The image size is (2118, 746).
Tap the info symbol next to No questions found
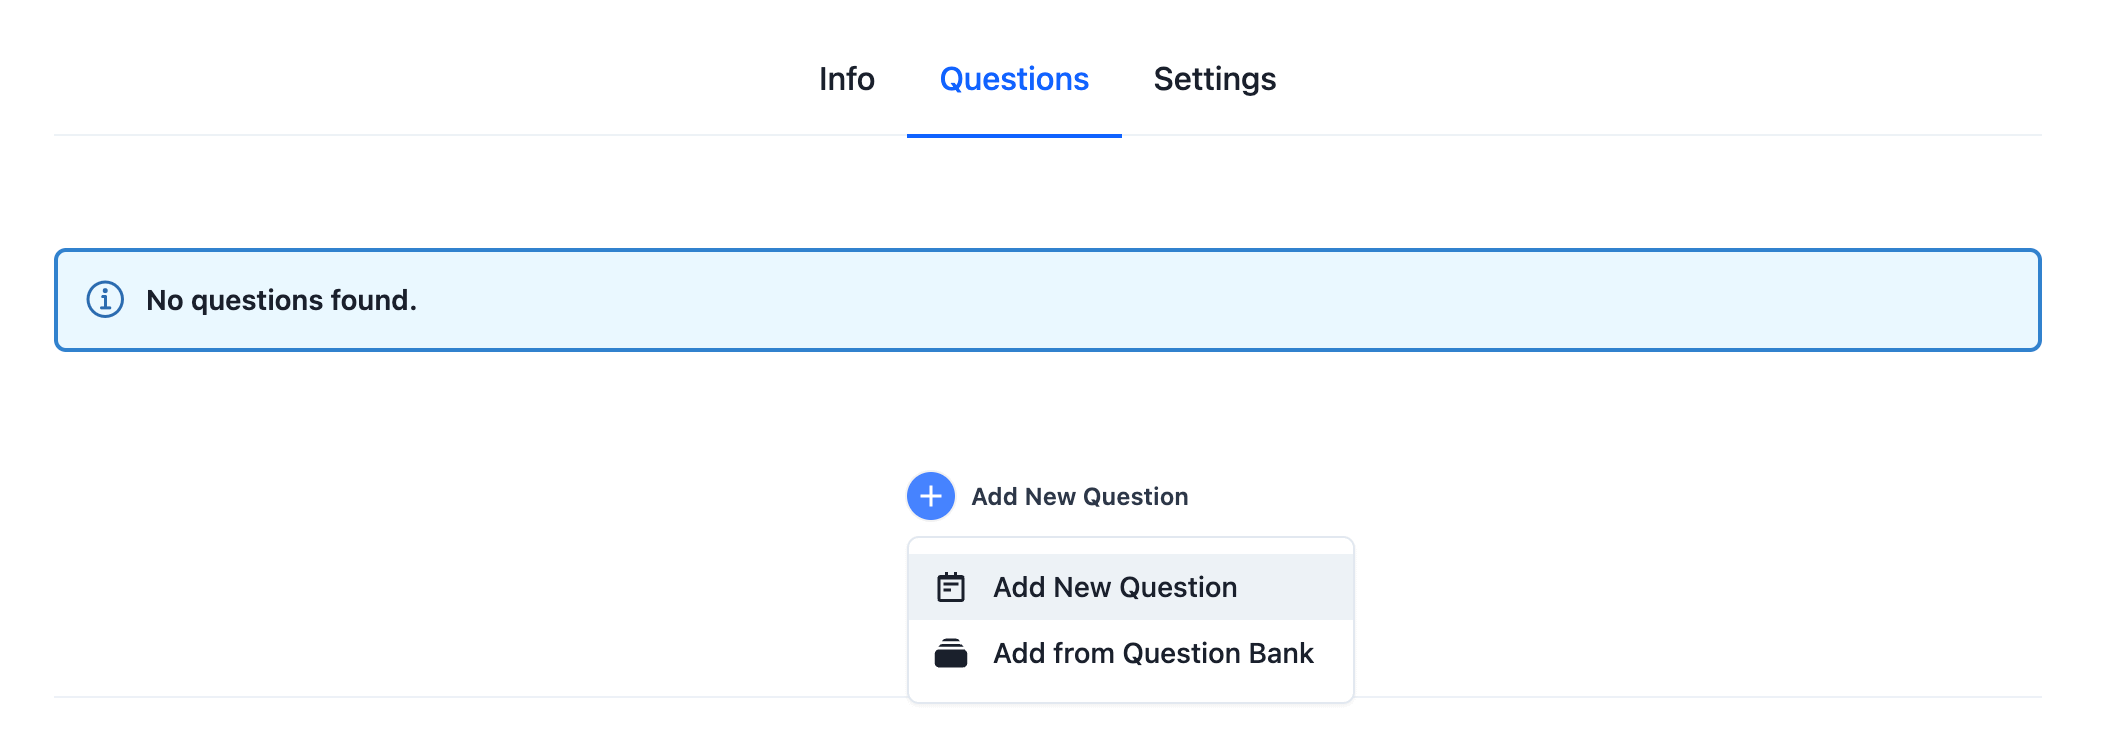tap(103, 298)
